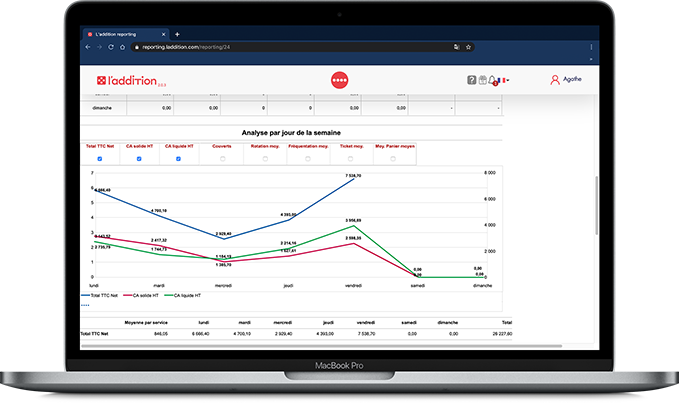
Task: Open the browser three-dot menu
Action: (589, 47)
